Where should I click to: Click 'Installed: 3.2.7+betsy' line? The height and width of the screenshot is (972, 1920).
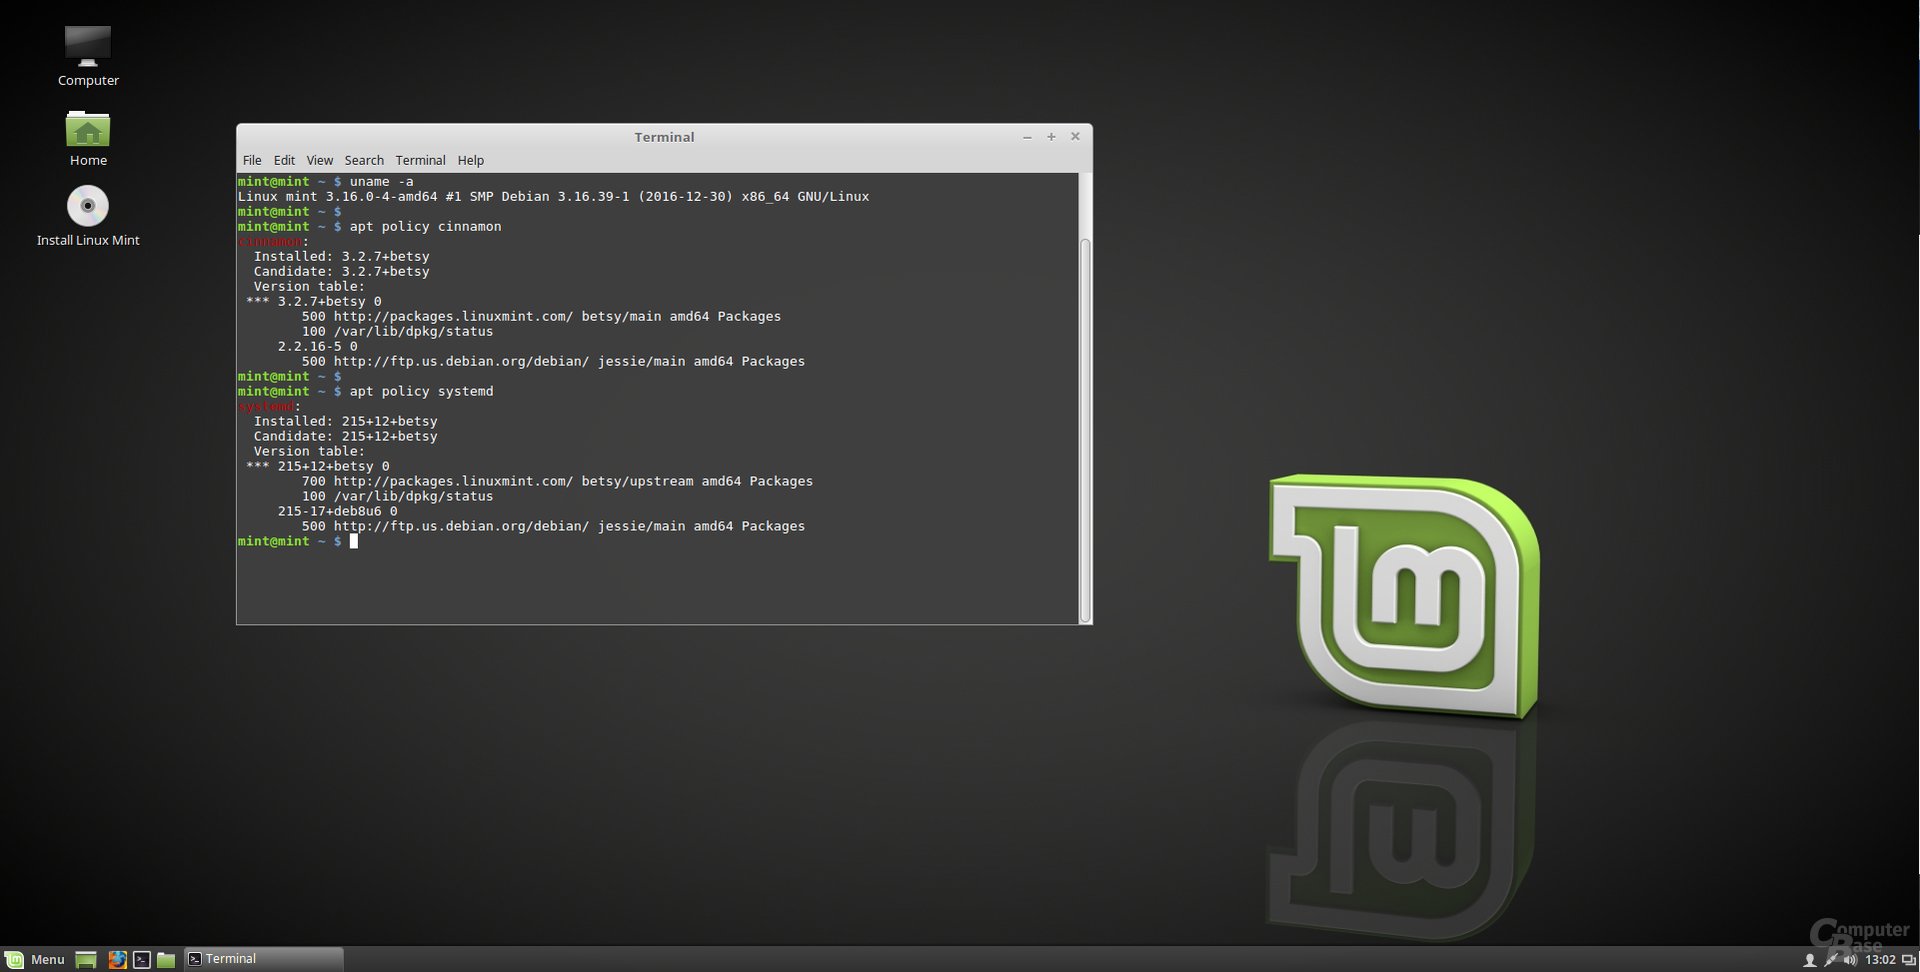(x=341, y=257)
